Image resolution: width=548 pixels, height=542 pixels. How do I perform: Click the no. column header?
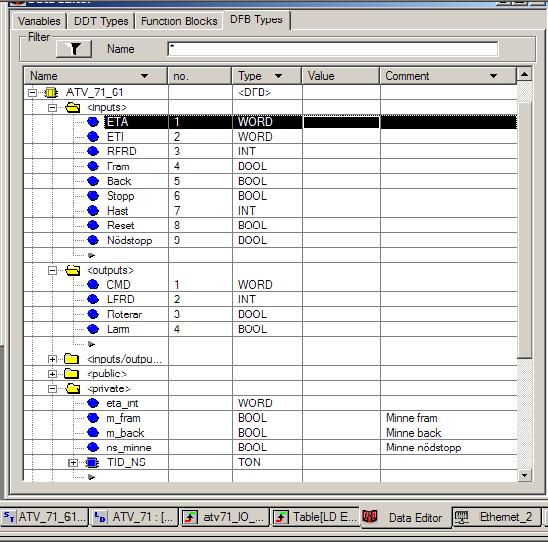click(x=200, y=76)
